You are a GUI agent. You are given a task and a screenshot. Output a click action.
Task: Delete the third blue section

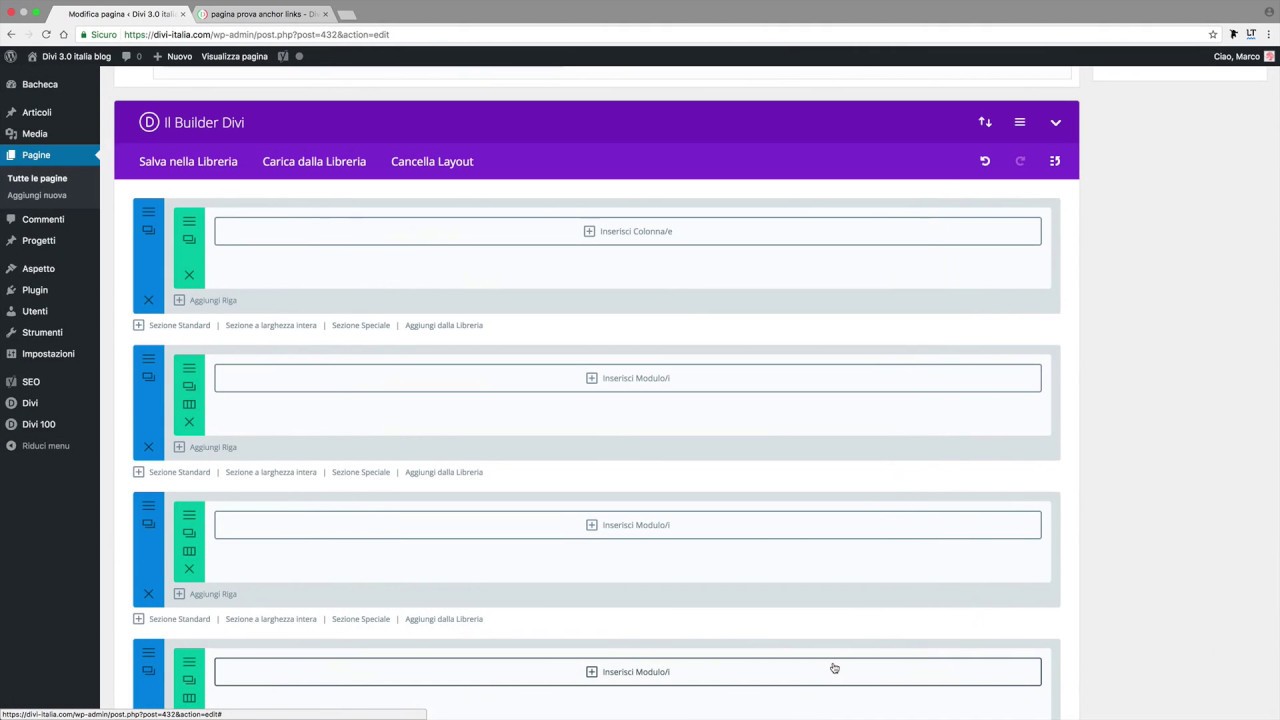pyautogui.click(x=148, y=594)
